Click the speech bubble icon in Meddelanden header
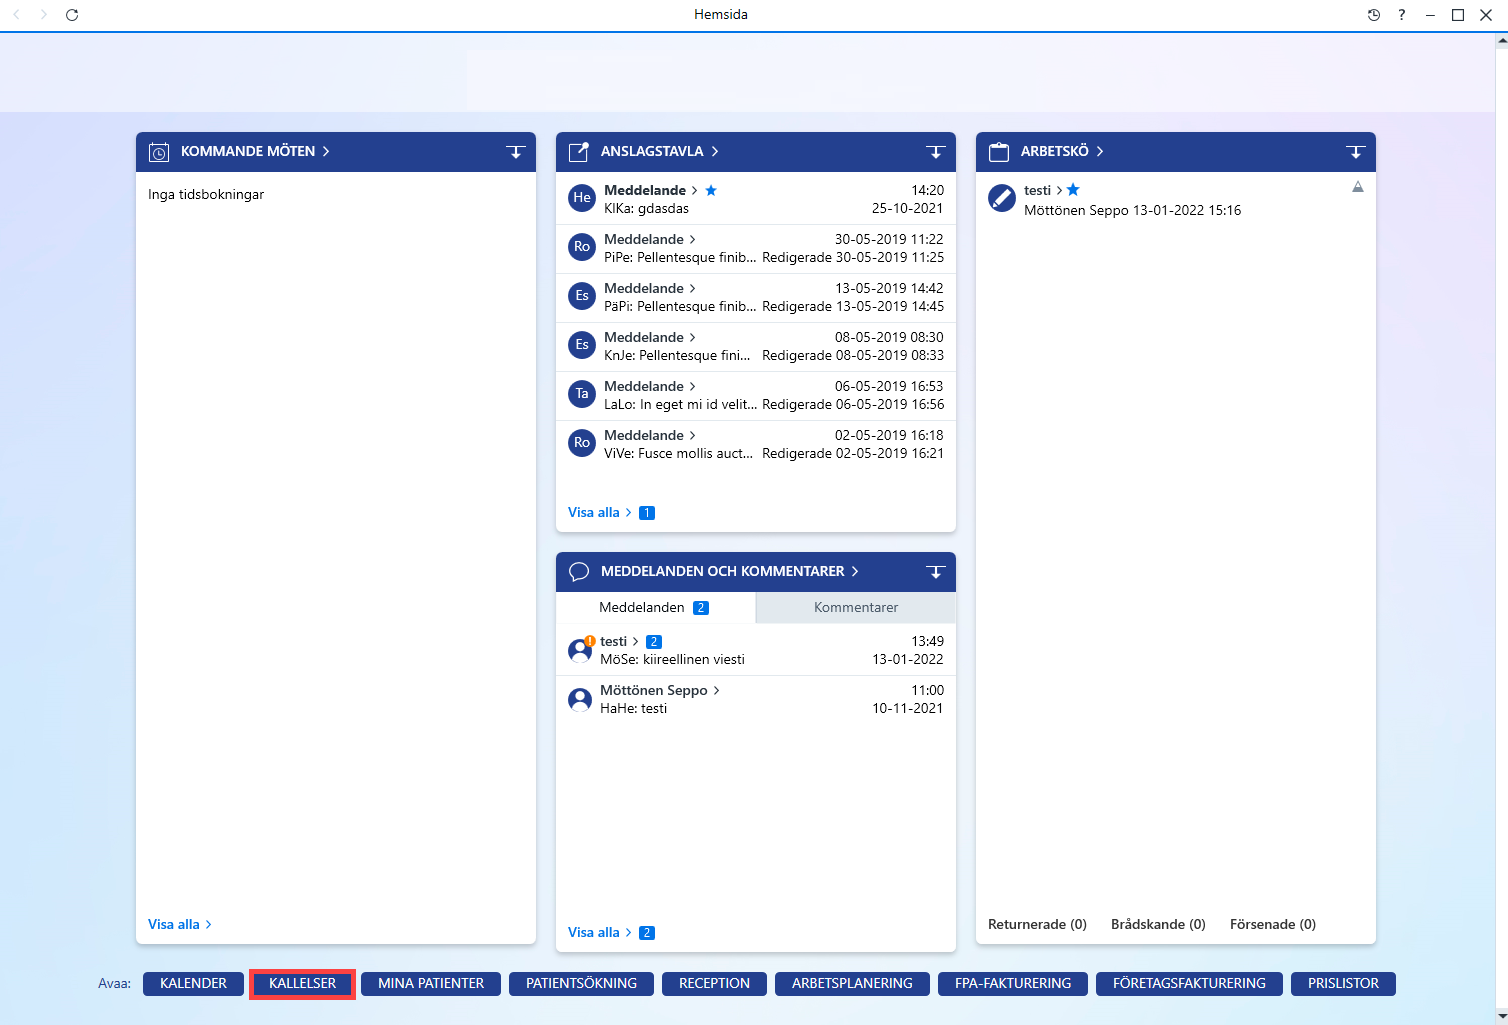1508x1025 pixels. [579, 572]
